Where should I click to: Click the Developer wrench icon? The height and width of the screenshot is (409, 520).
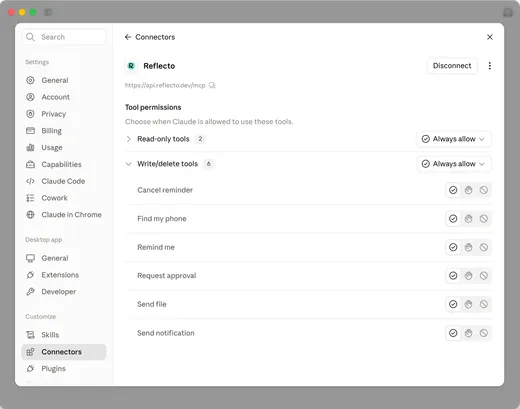[30, 292]
